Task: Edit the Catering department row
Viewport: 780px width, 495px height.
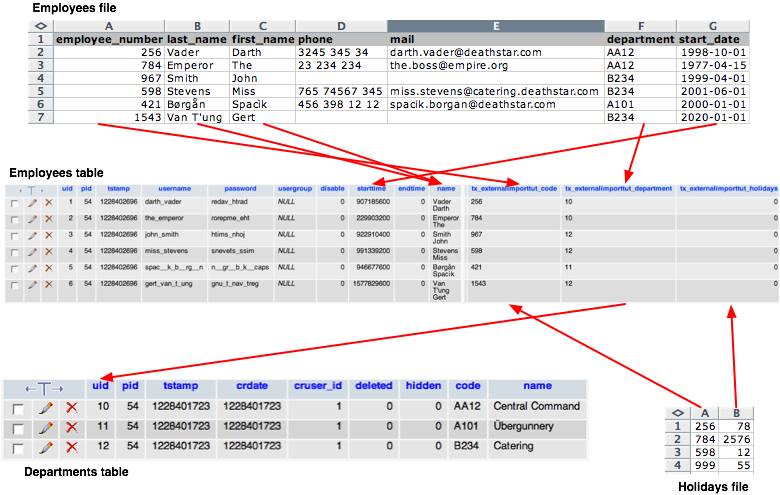Action: 46,446
